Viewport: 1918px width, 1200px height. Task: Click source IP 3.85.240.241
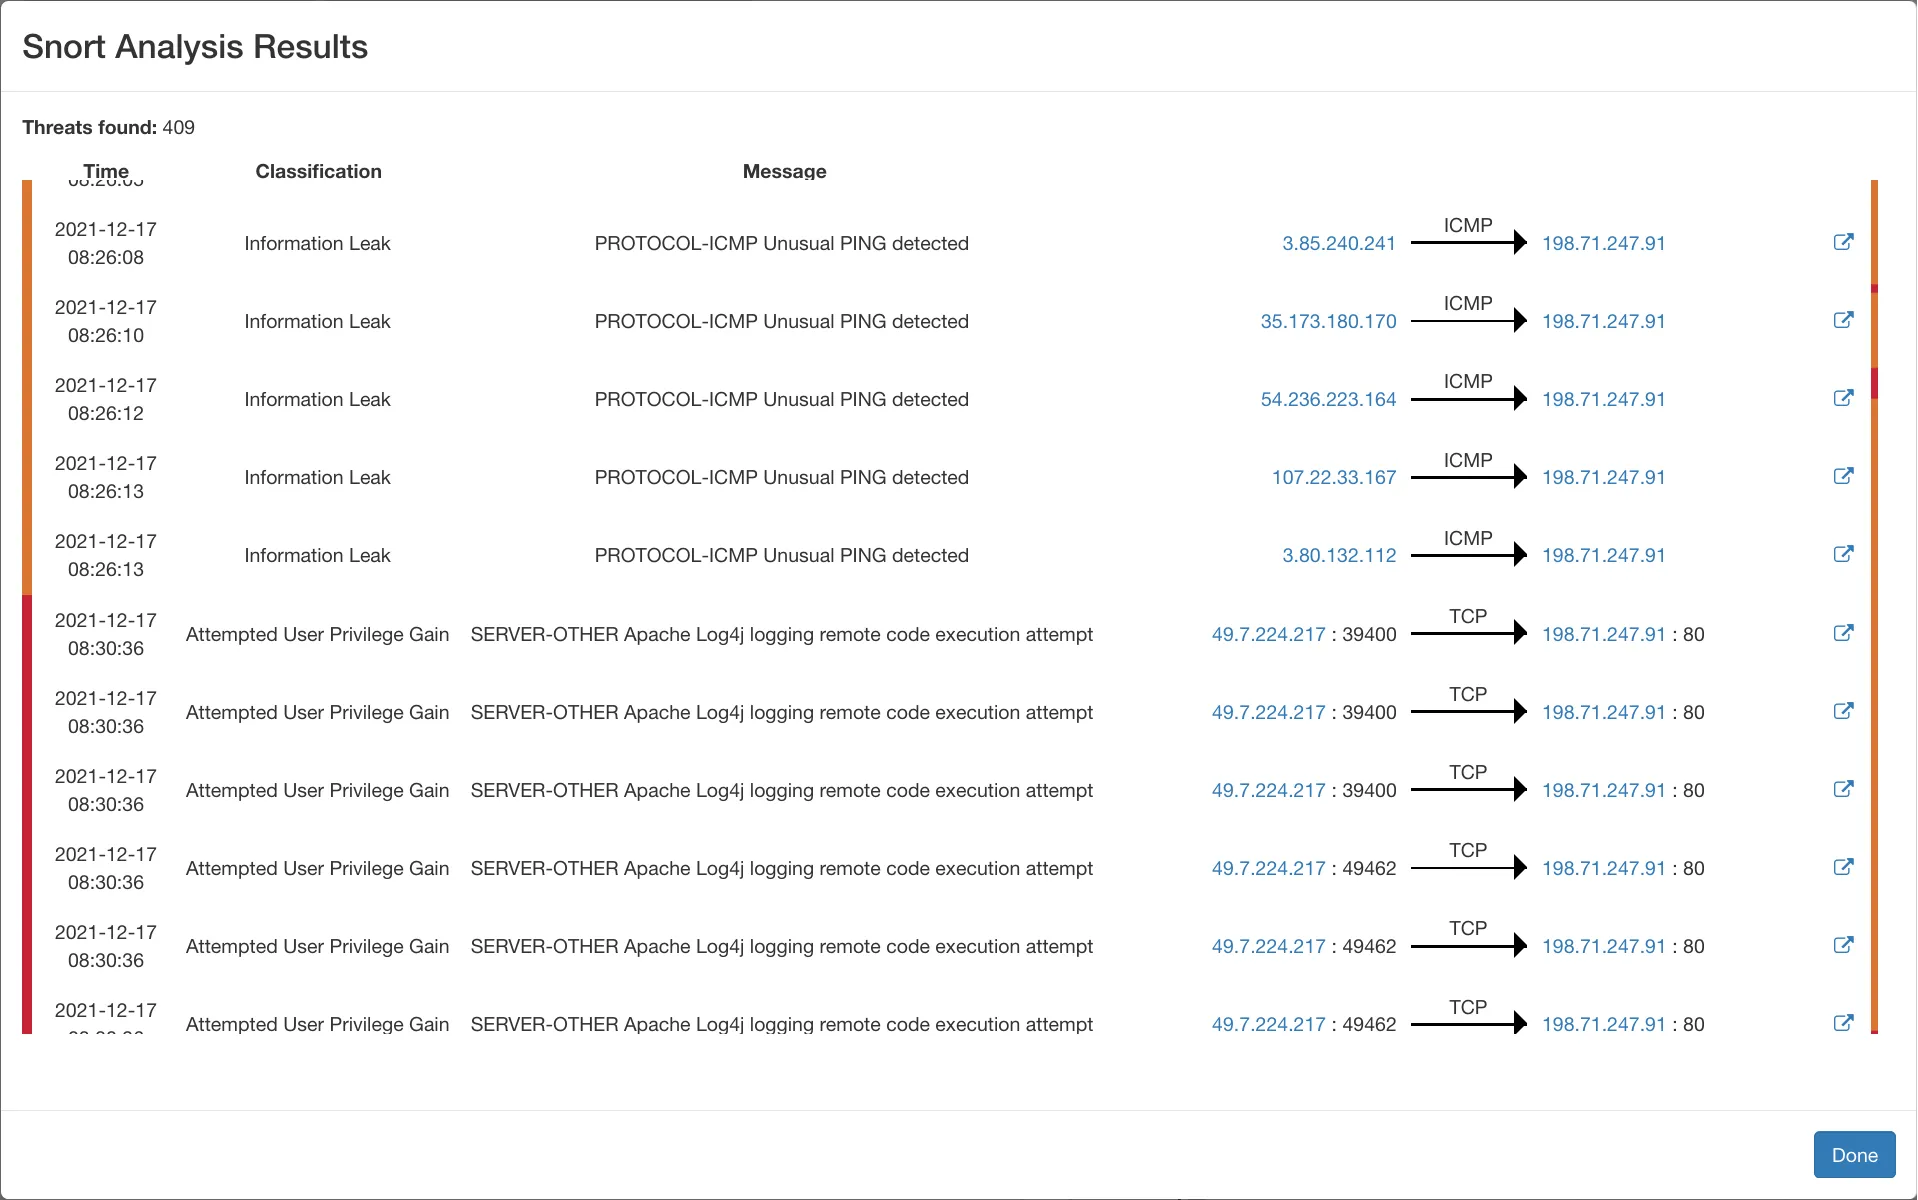(1338, 243)
